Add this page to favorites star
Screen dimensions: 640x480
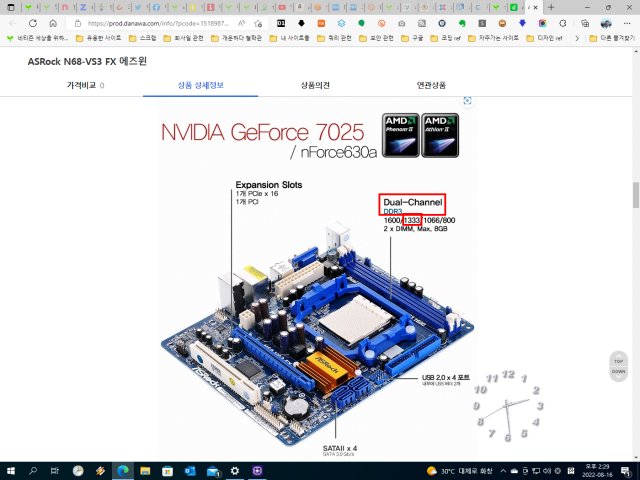(x=258, y=23)
